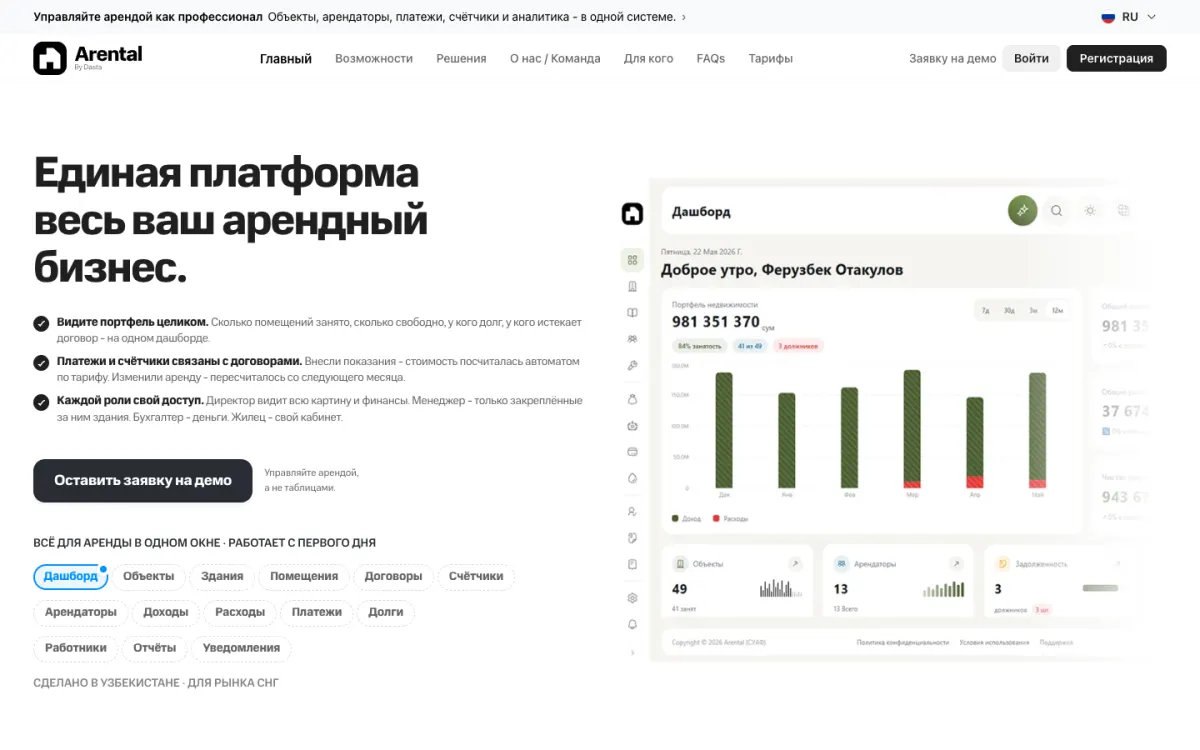Click the bell notifications icon in preview sidebar

632,625
